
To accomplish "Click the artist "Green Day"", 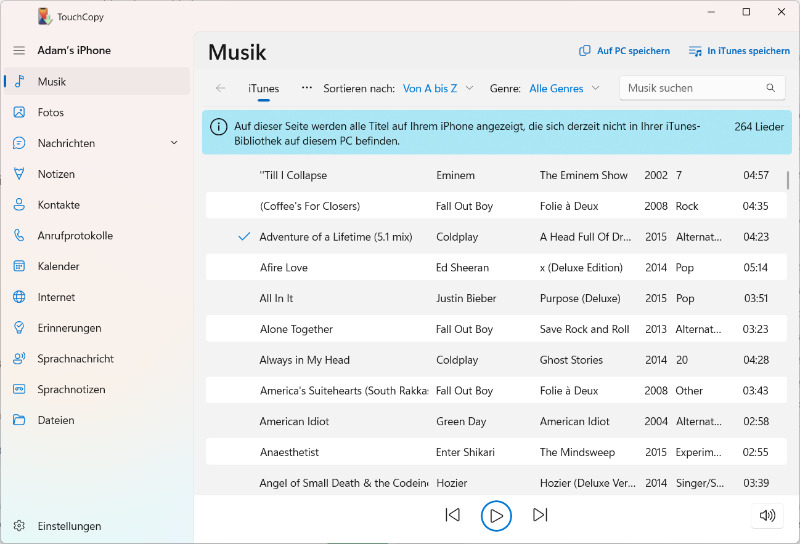I will [x=461, y=422].
